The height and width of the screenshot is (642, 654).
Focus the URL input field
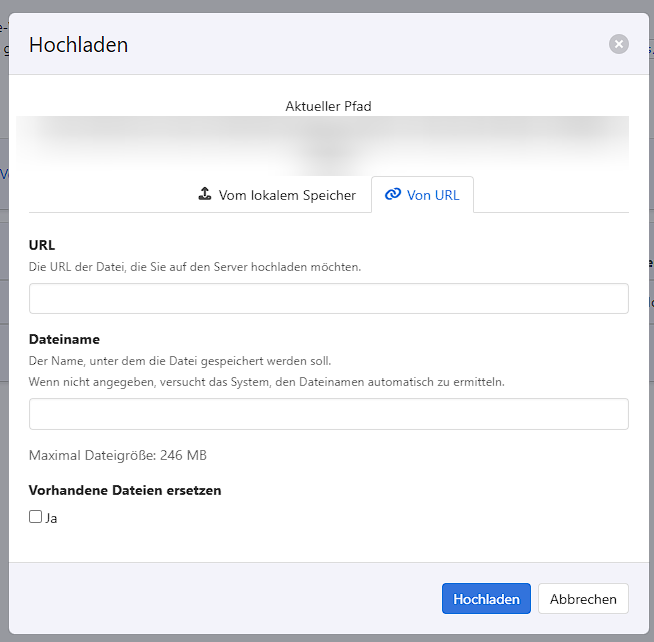point(328,299)
